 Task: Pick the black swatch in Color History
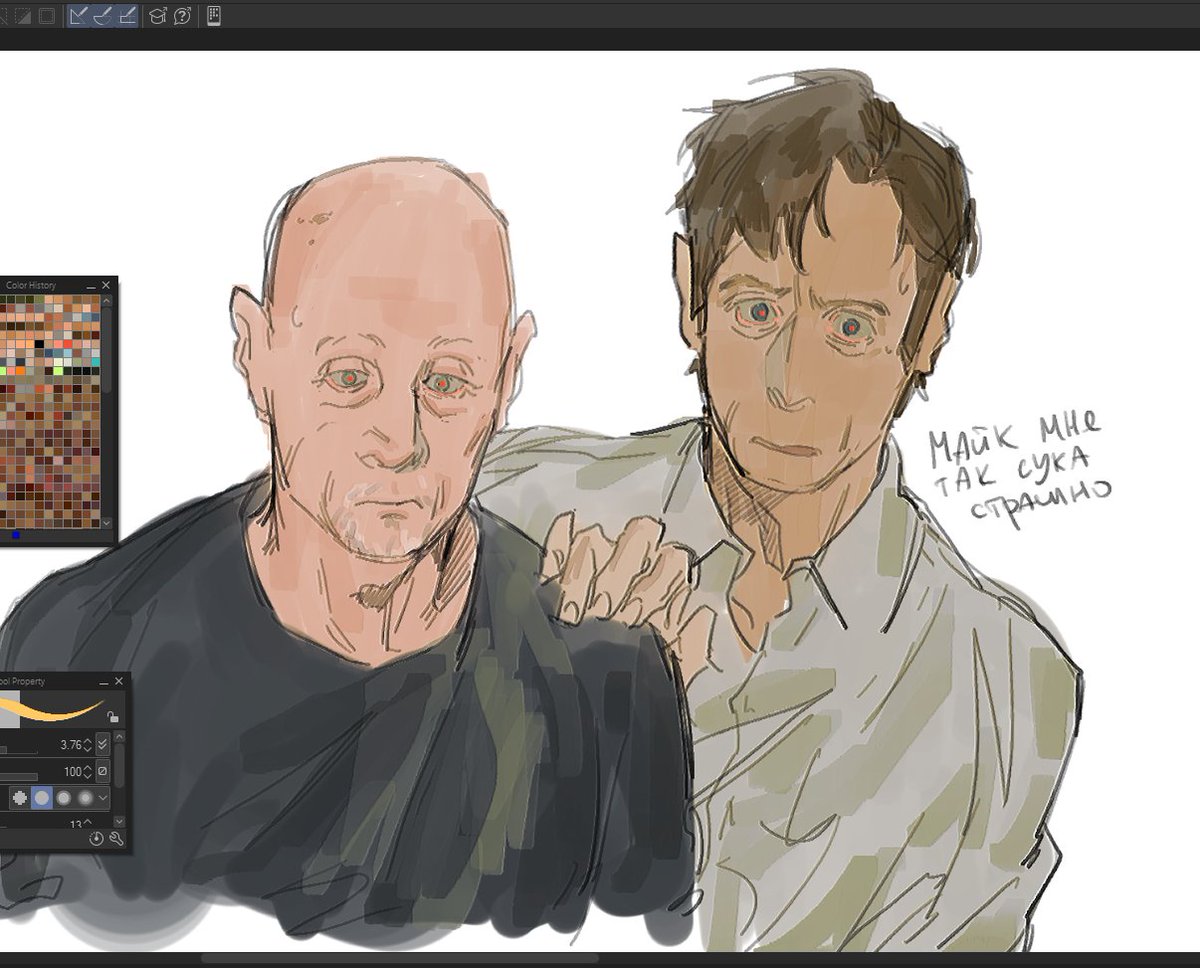tap(39, 344)
